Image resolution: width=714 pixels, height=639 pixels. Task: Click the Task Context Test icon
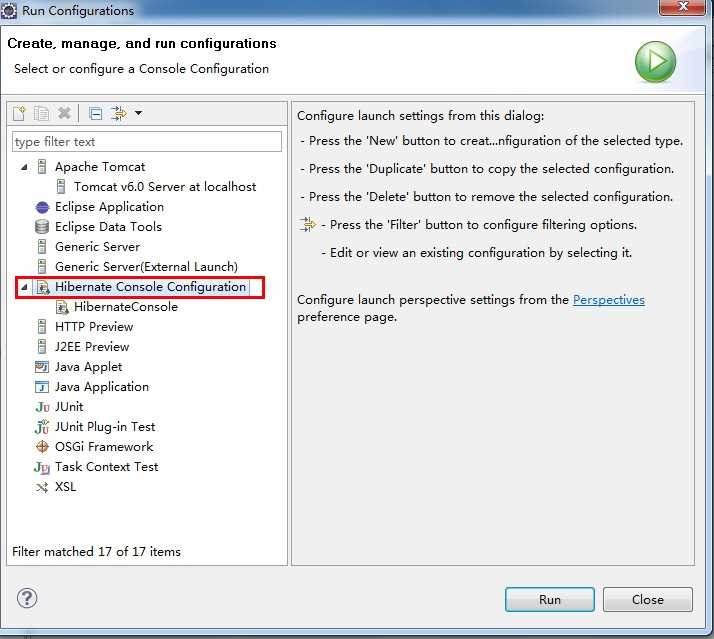[42, 467]
